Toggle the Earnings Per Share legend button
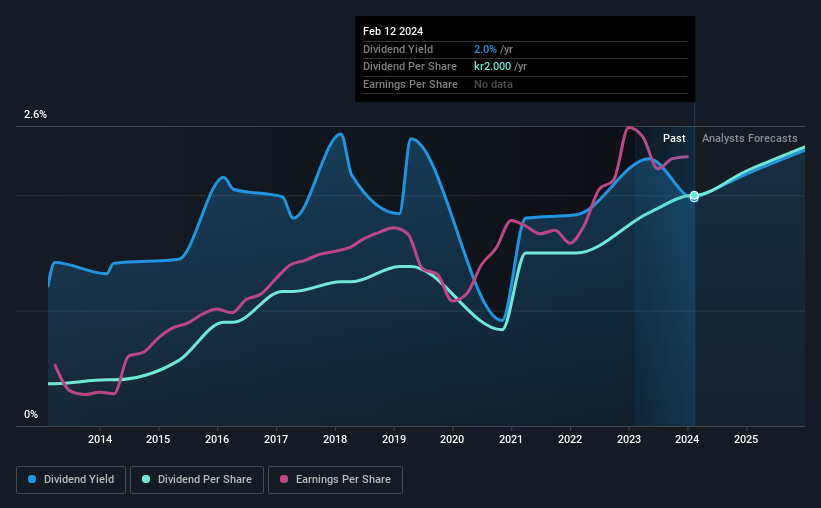Image resolution: width=821 pixels, height=508 pixels. point(335,479)
